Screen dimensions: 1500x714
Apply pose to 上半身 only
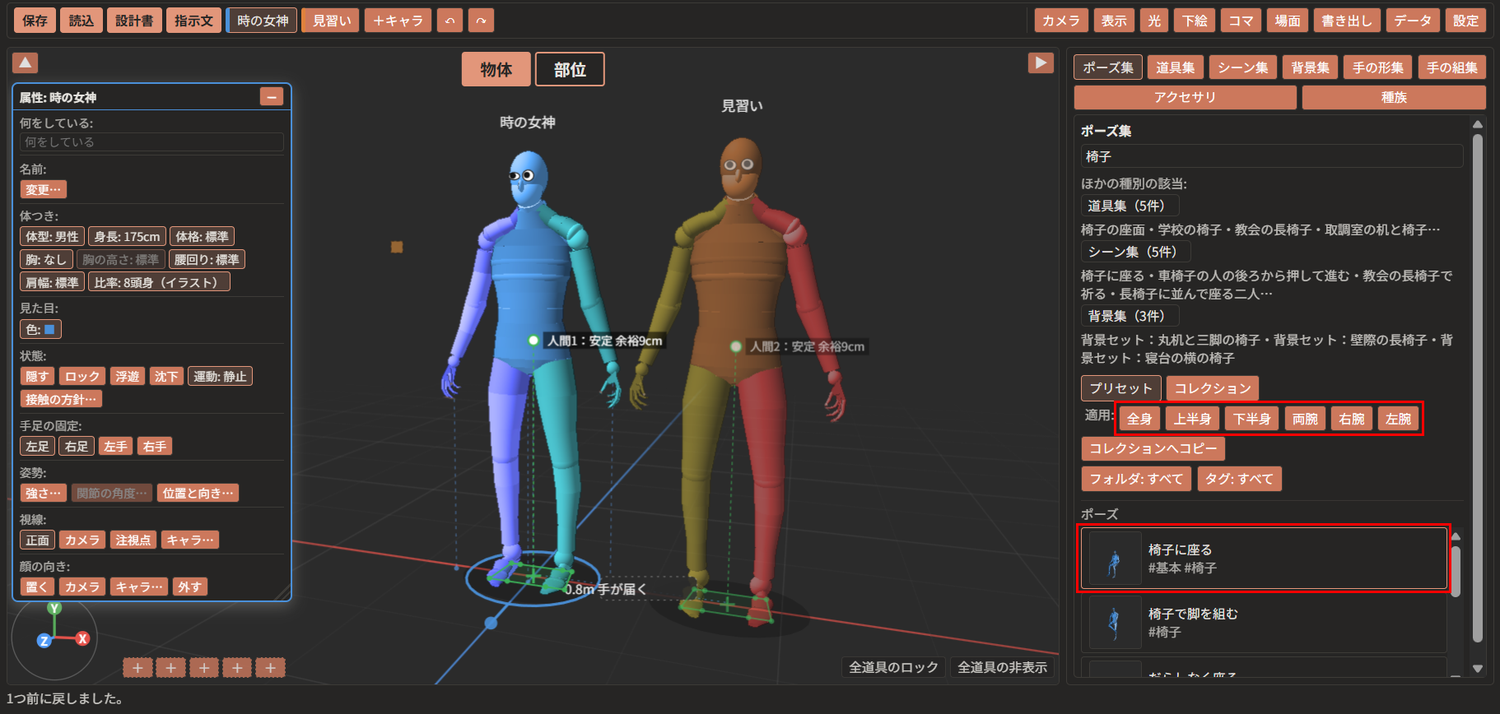pyautogui.click(x=1193, y=419)
